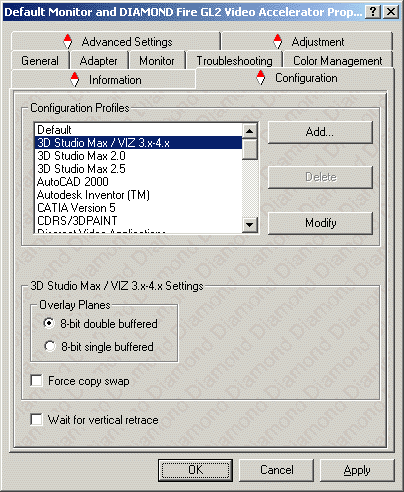Enable Force copy swap checkbox

point(36,380)
